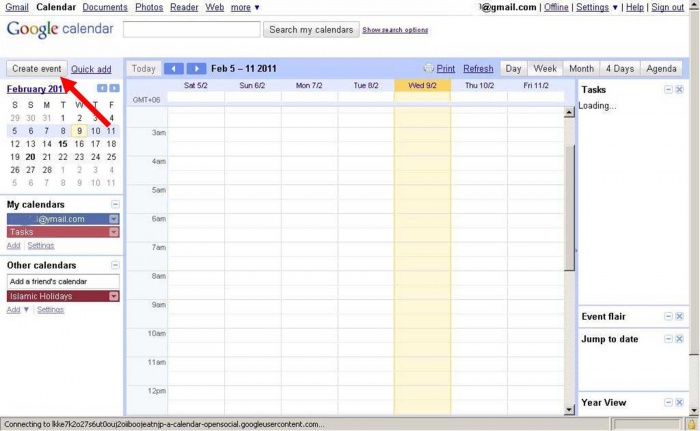Viewport: 700px width, 431px height.
Task: Open Reader from the top navigation
Action: pyautogui.click(x=184, y=7)
